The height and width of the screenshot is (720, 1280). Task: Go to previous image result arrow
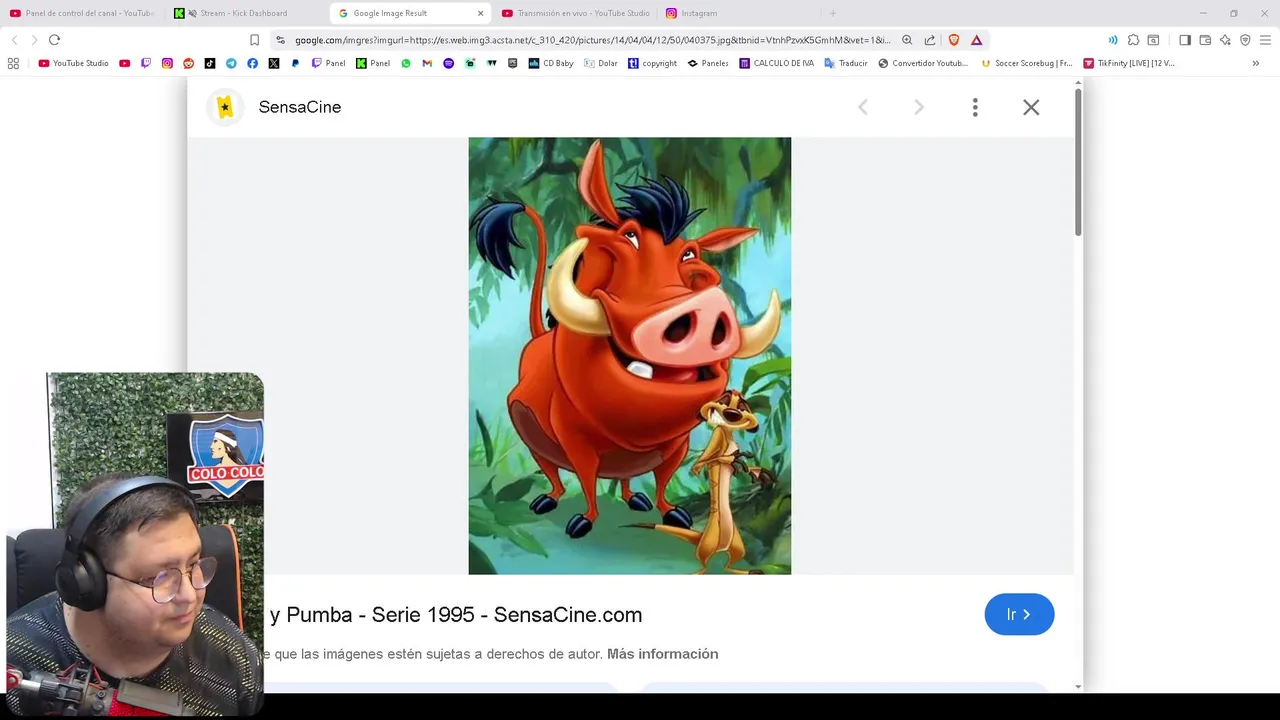click(863, 107)
